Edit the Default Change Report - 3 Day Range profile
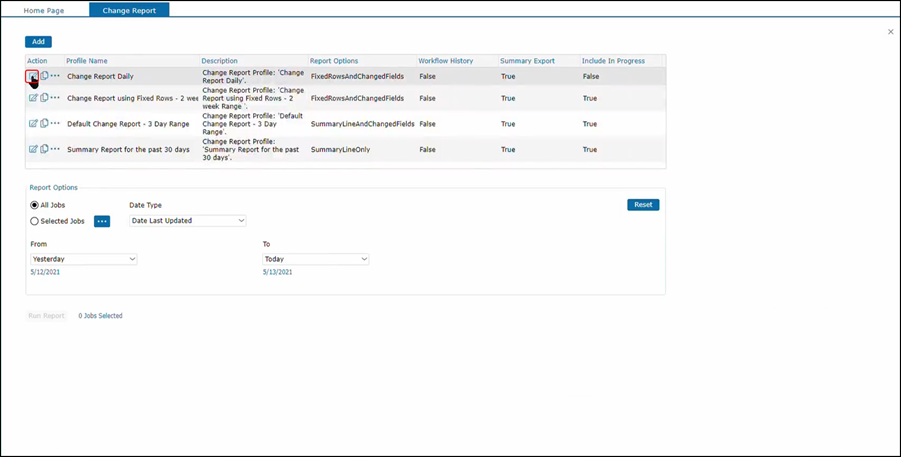Viewport: 901px width, 457px height. [x=33, y=124]
